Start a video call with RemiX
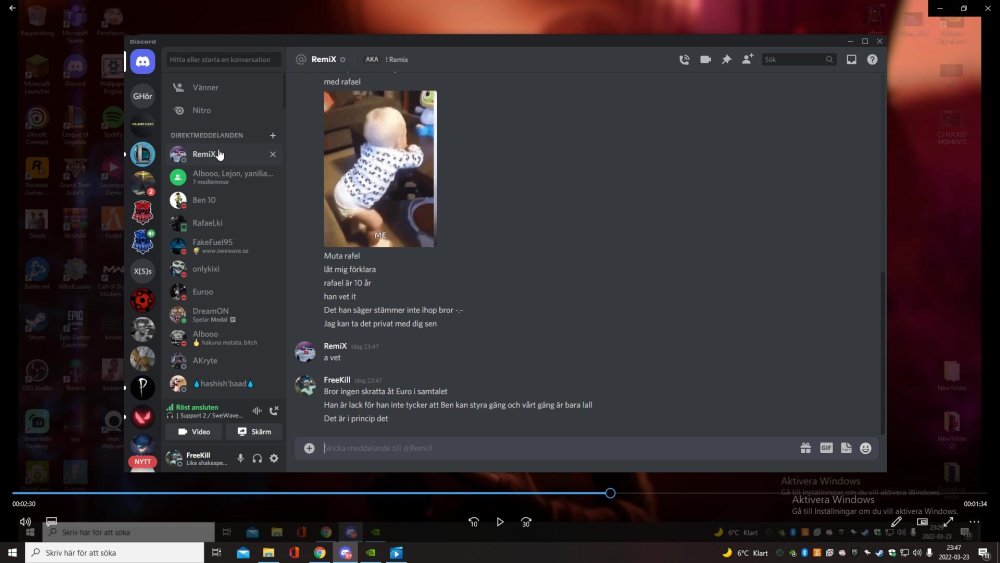 pyautogui.click(x=705, y=59)
